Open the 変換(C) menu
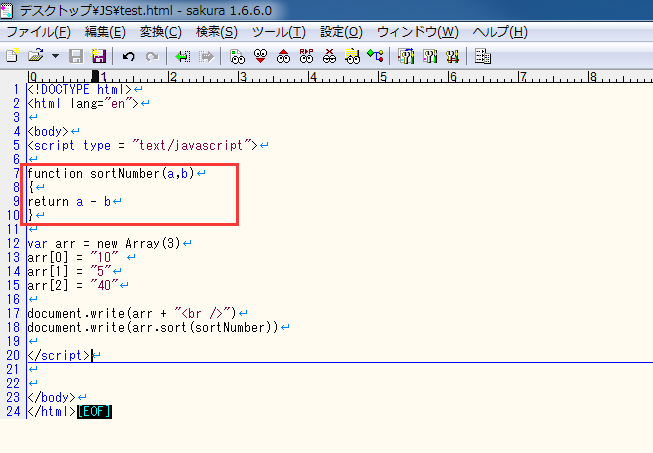 point(160,32)
